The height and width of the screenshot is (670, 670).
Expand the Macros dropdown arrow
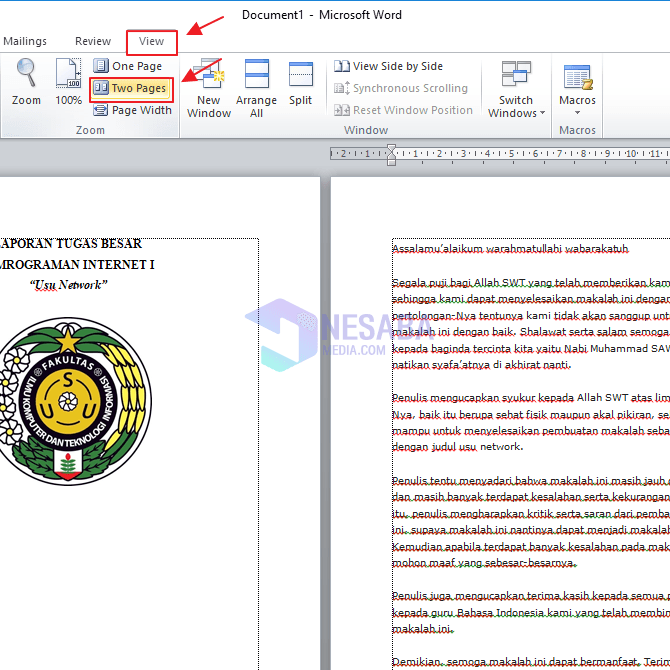[x=577, y=113]
